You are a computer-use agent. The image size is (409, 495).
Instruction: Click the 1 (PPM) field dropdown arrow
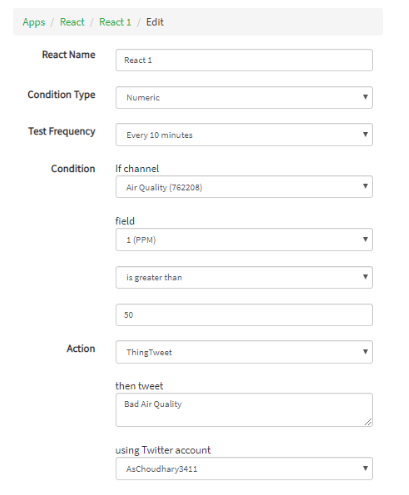pos(365,239)
